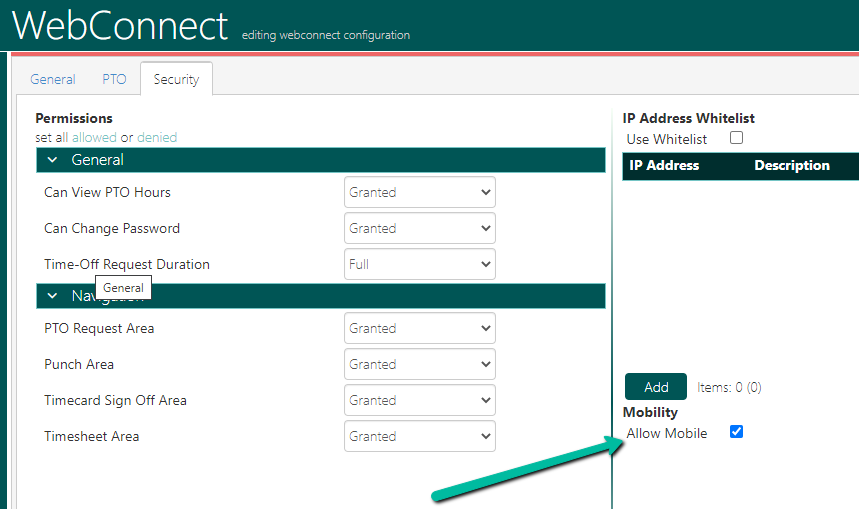Click the 'Items: 0 (0)' count text
Image resolution: width=859 pixels, height=509 pixels.
(x=729, y=387)
